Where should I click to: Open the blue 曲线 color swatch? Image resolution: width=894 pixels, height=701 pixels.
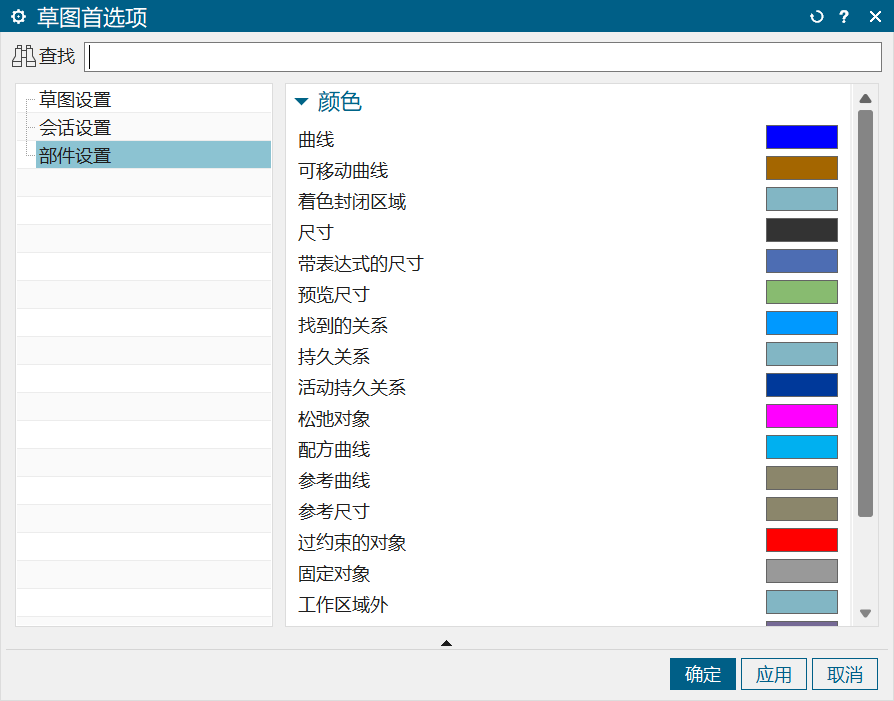point(801,137)
